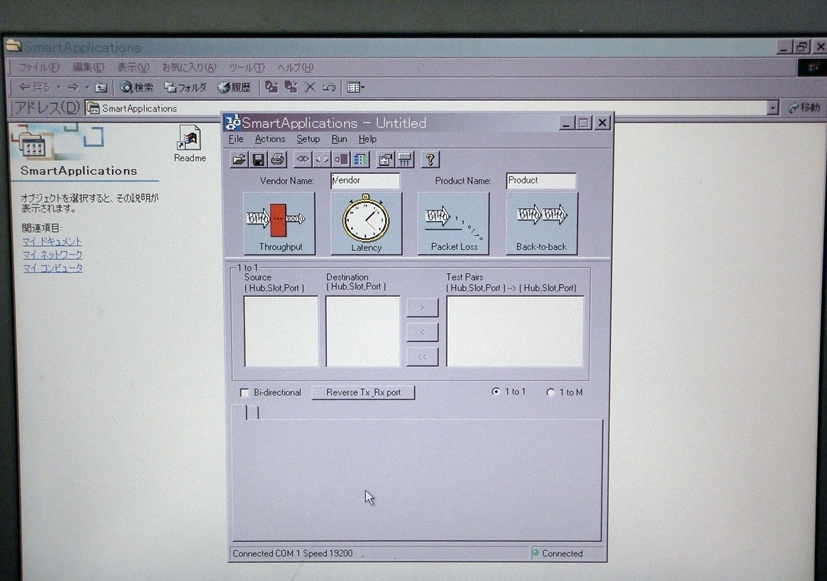
Task: Click the save diskette icon
Action: (x=258, y=159)
